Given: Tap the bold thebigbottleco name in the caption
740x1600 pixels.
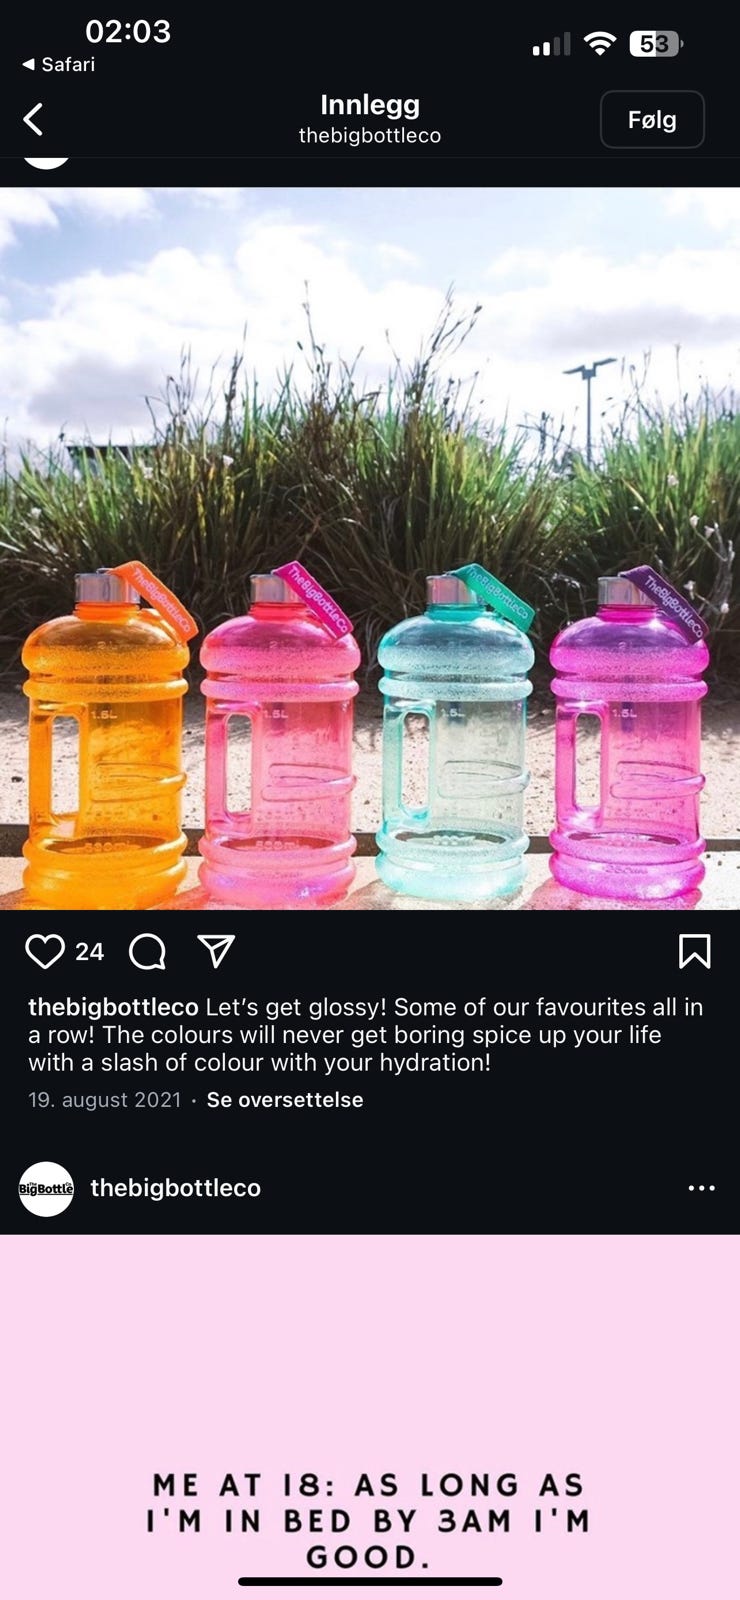Looking at the screenshot, I should [x=113, y=1007].
